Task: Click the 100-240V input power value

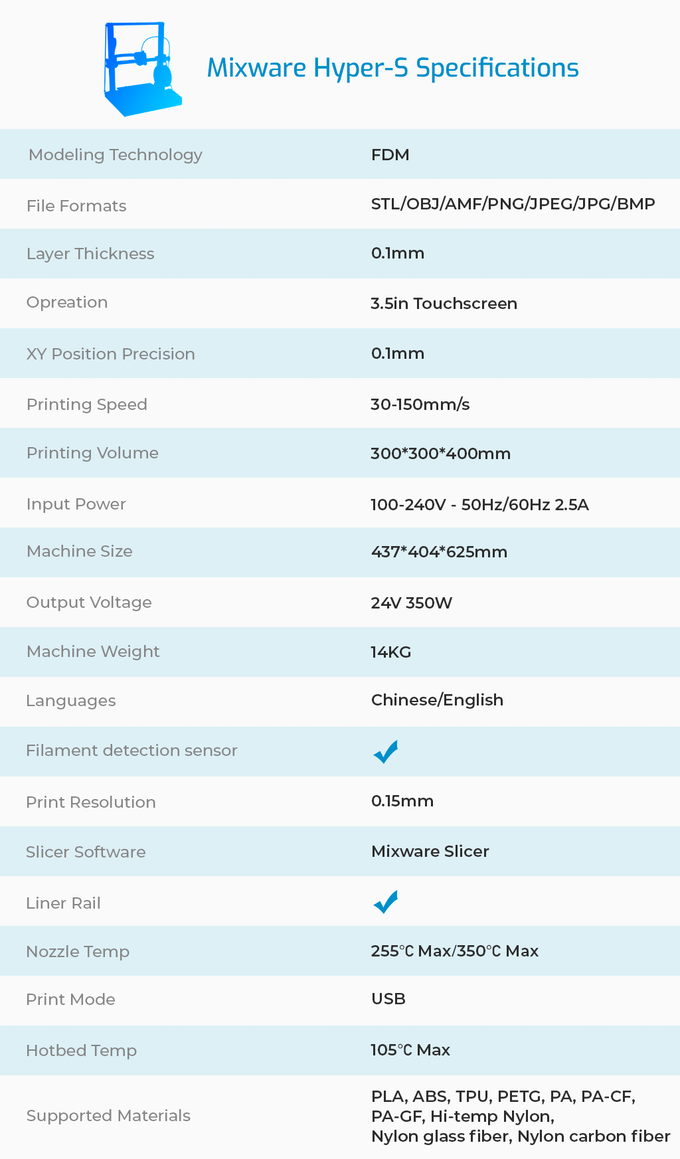Action: (479, 504)
